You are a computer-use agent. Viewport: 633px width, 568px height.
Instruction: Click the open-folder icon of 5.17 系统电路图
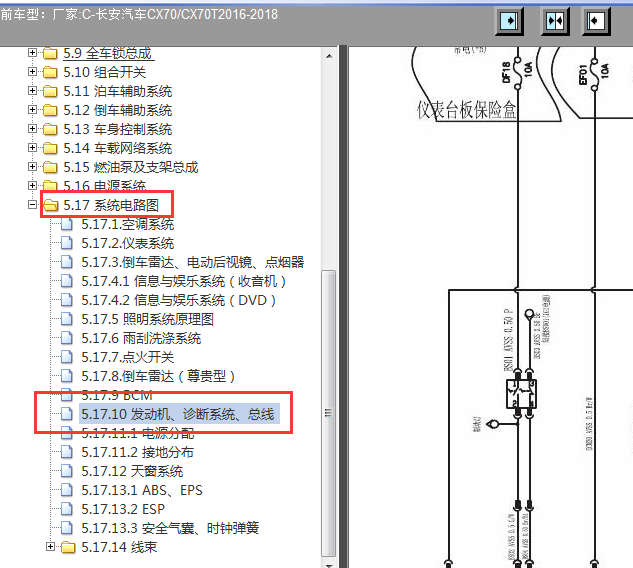tap(50, 205)
